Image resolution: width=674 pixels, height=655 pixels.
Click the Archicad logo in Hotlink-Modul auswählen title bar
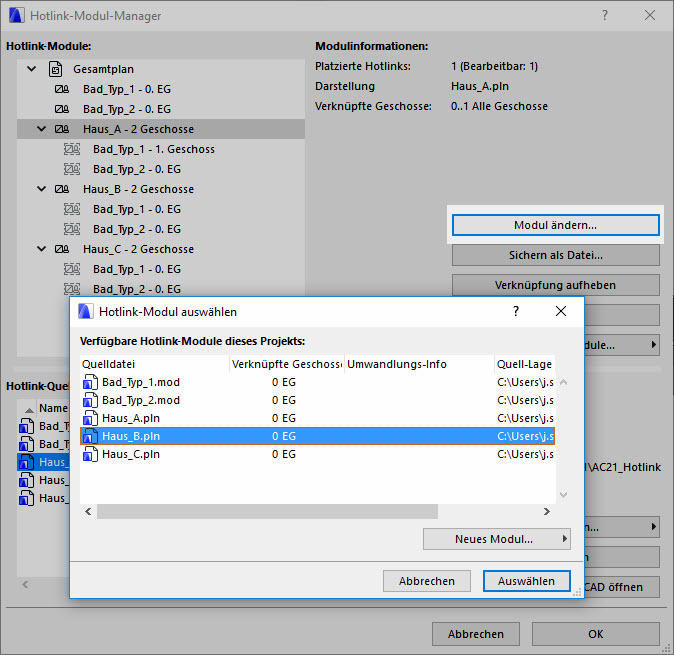(x=86, y=311)
